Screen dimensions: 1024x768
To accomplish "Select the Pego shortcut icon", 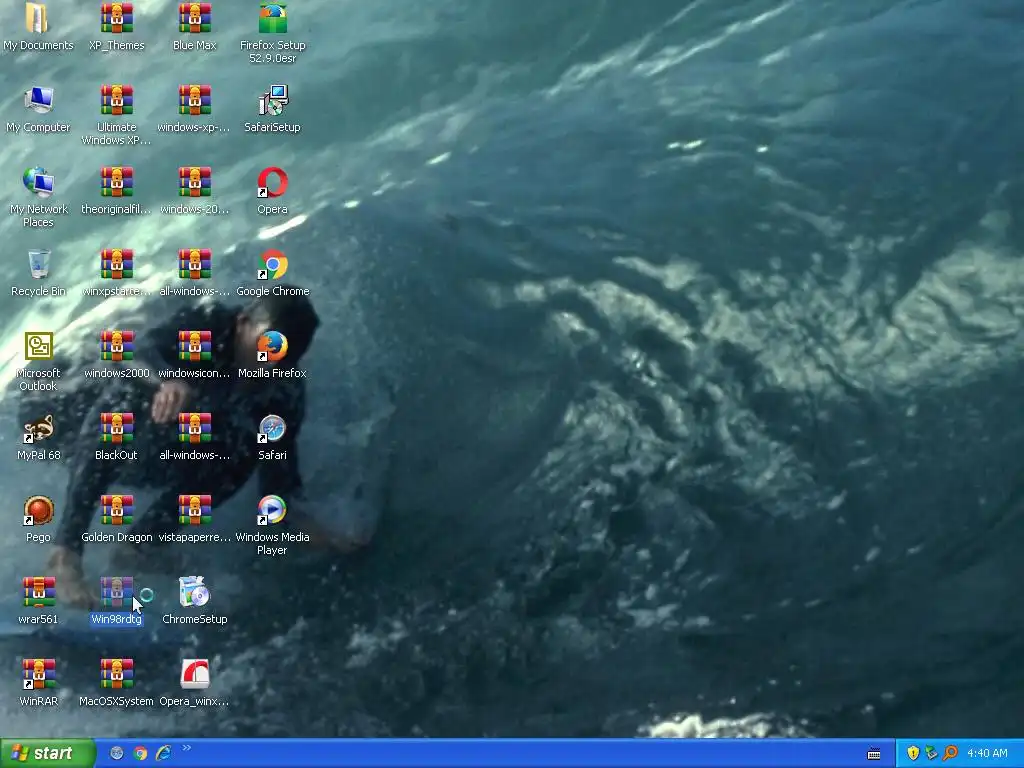I will coord(38,511).
